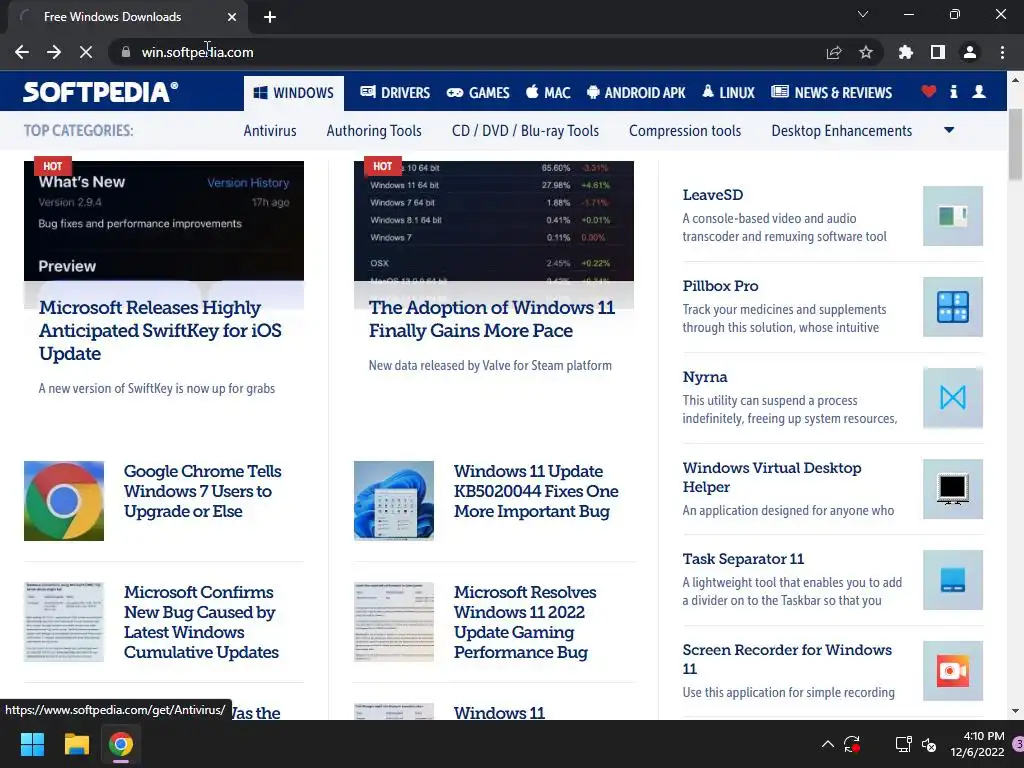
Task: Open tab search chevron
Action: (863, 14)
